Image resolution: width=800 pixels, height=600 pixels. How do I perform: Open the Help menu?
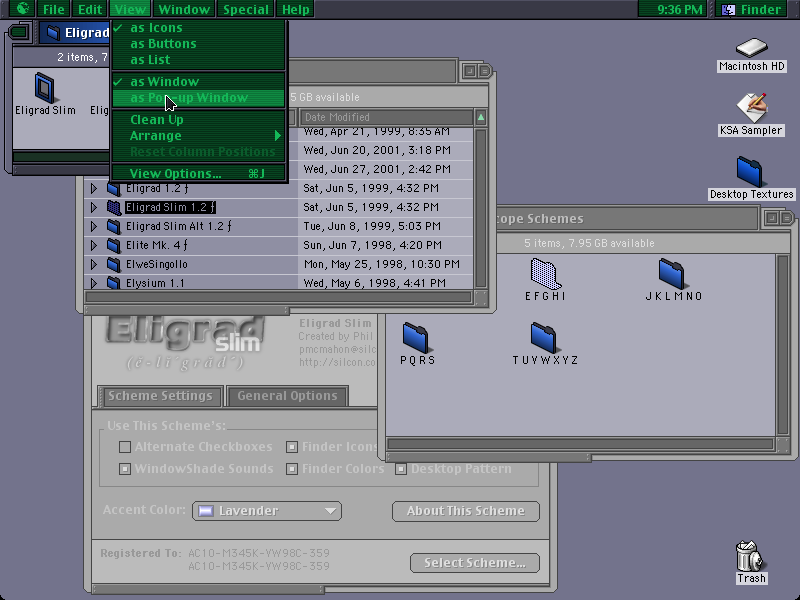point(295,9)
